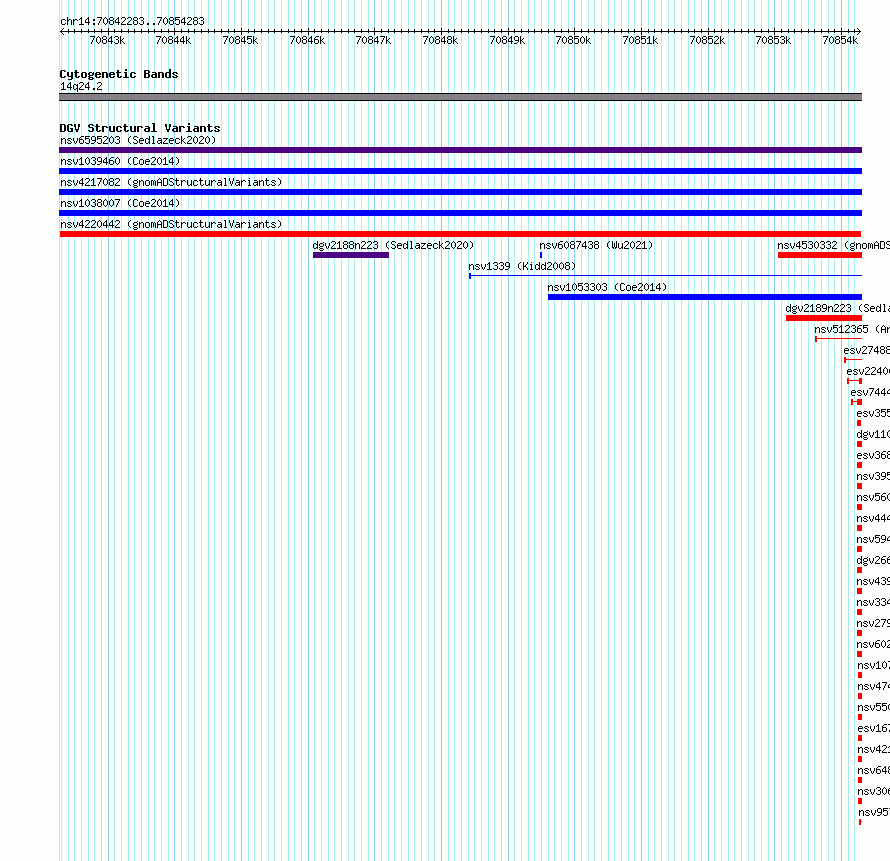Click the Cytogenetic Bands track heading

119,74
